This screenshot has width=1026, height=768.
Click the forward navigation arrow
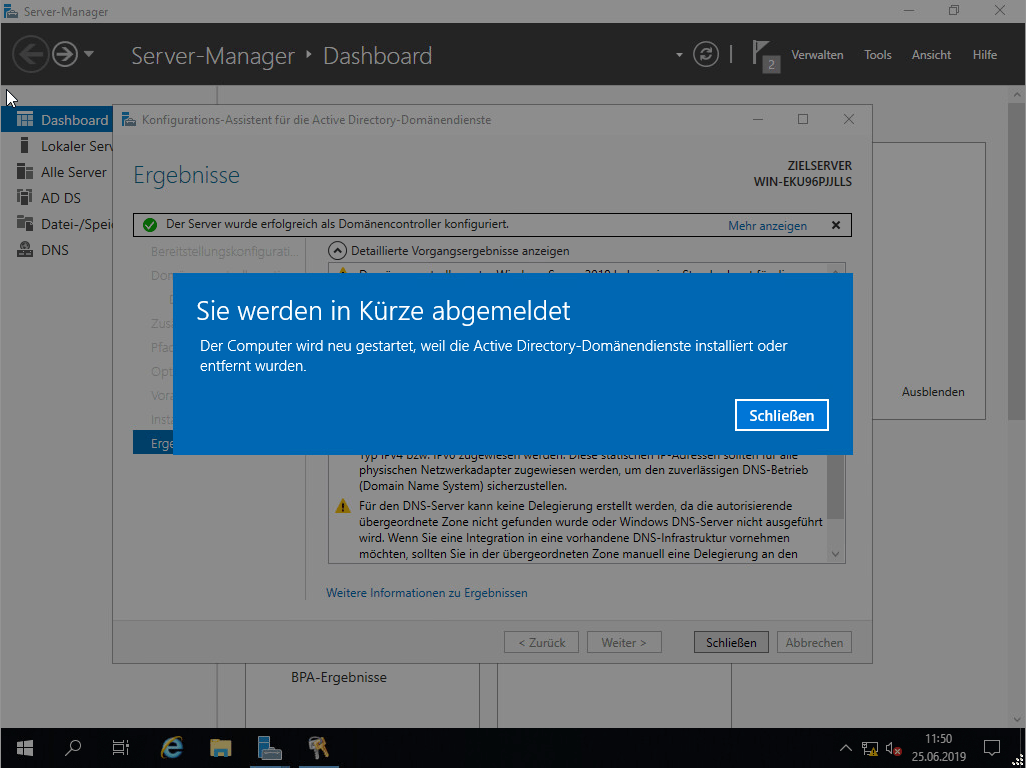pos(65,54)
